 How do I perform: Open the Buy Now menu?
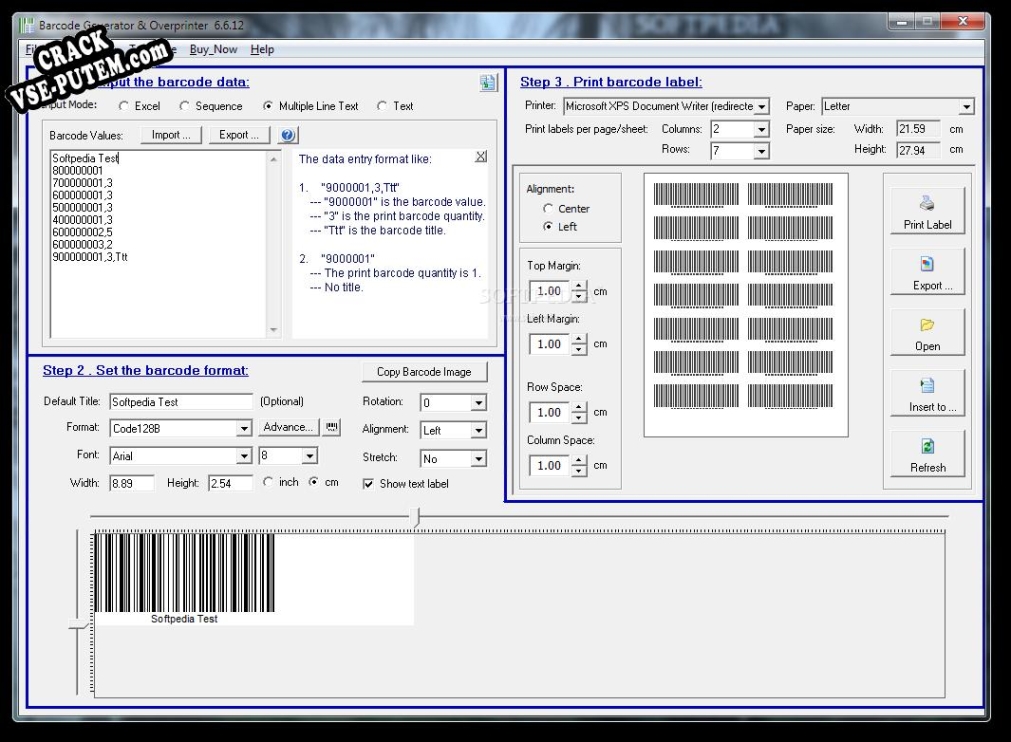pos(213,48)
